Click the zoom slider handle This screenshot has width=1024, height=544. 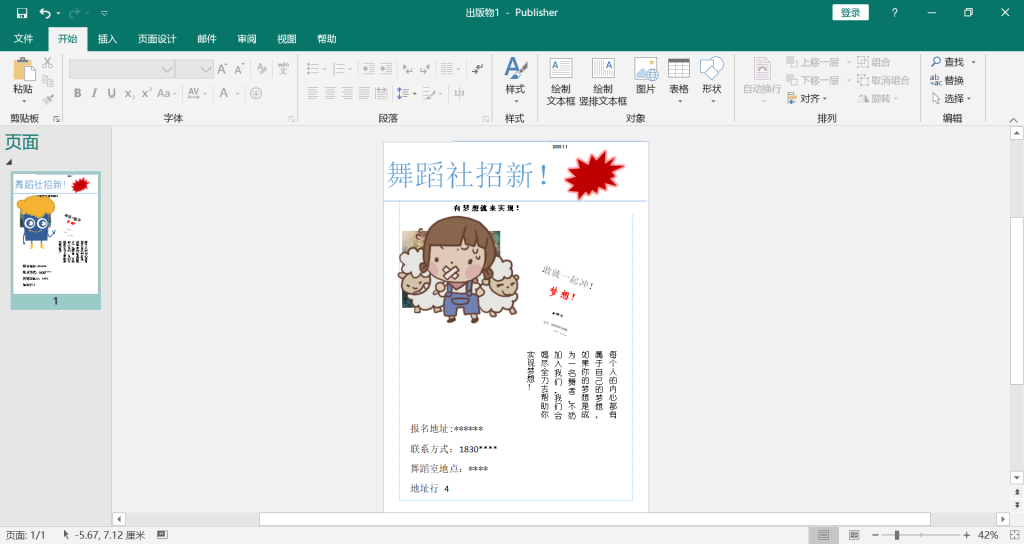pos(897,535)
